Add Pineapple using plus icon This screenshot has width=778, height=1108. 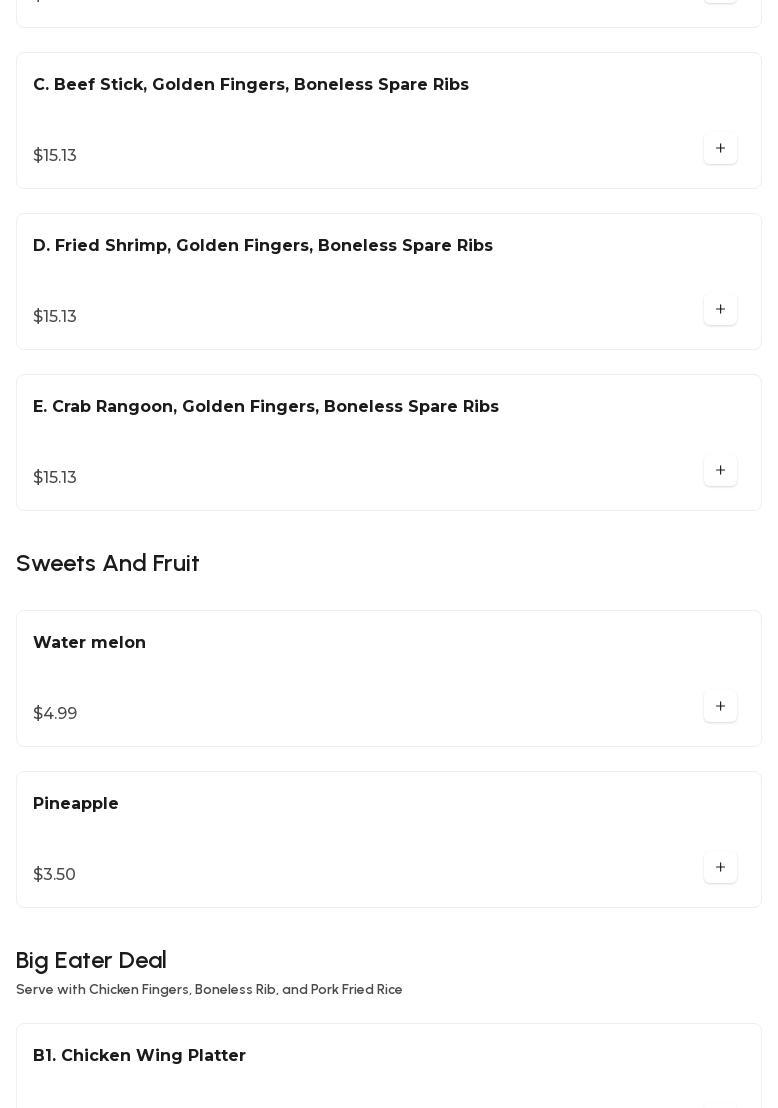(x=720, y=867)
